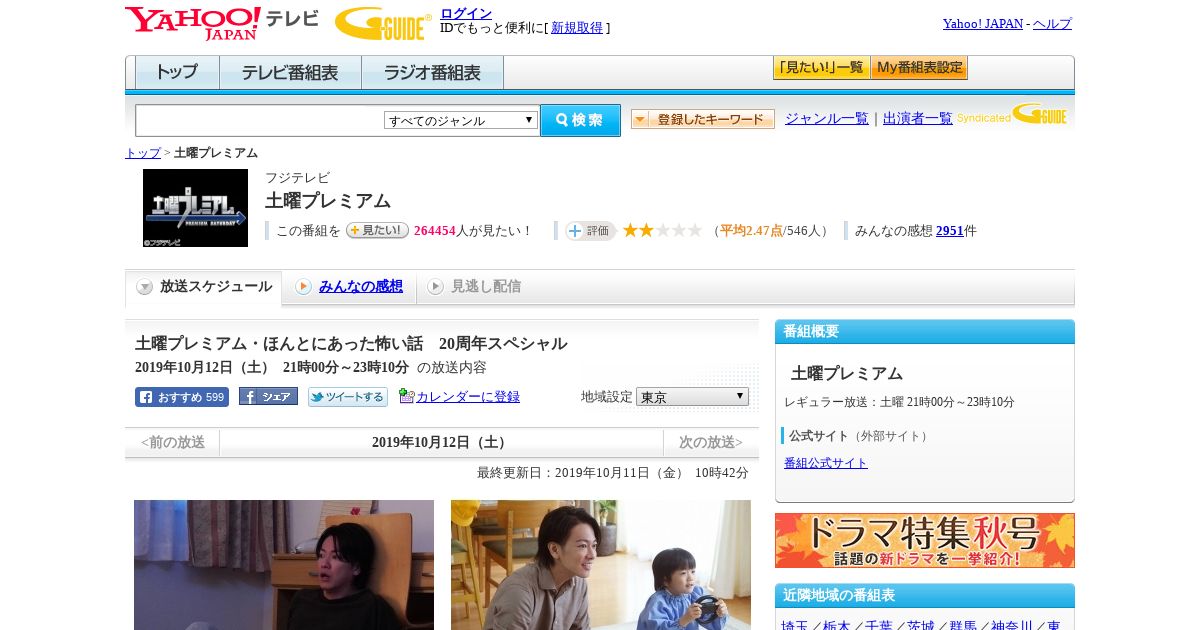Viewport: 1200px width, 630px height.
Task: Expand the 登録したキーワード dropdown
Action: [x=703, y=119]
